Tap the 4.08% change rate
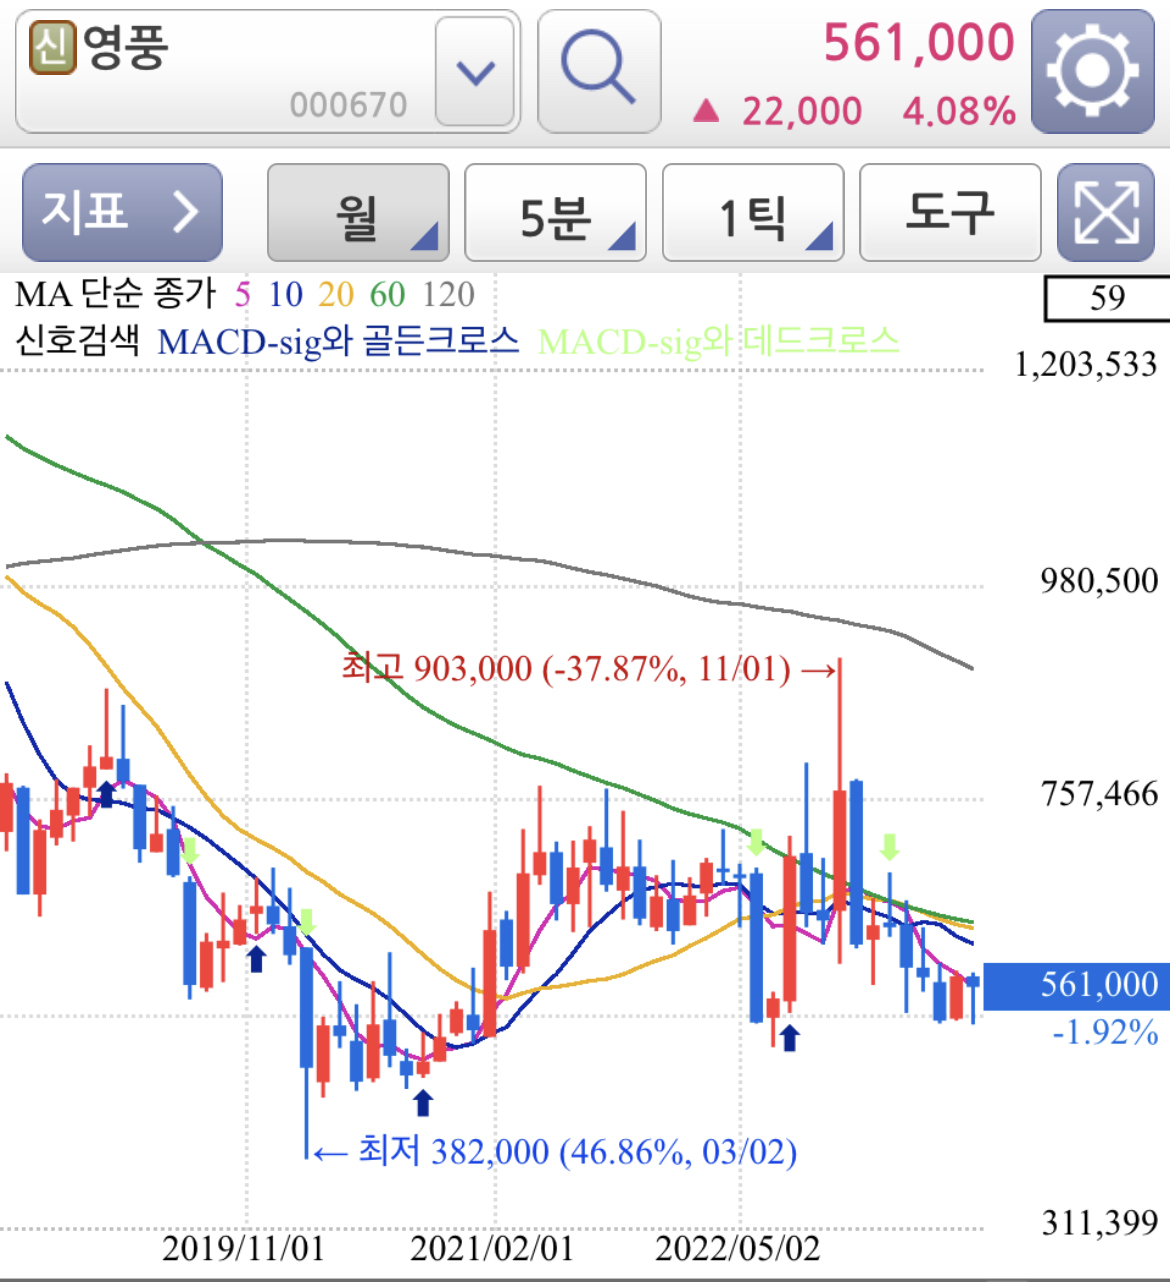Image resolution: width=1170 pixels, height=1282 pixels. pos(959,111)
